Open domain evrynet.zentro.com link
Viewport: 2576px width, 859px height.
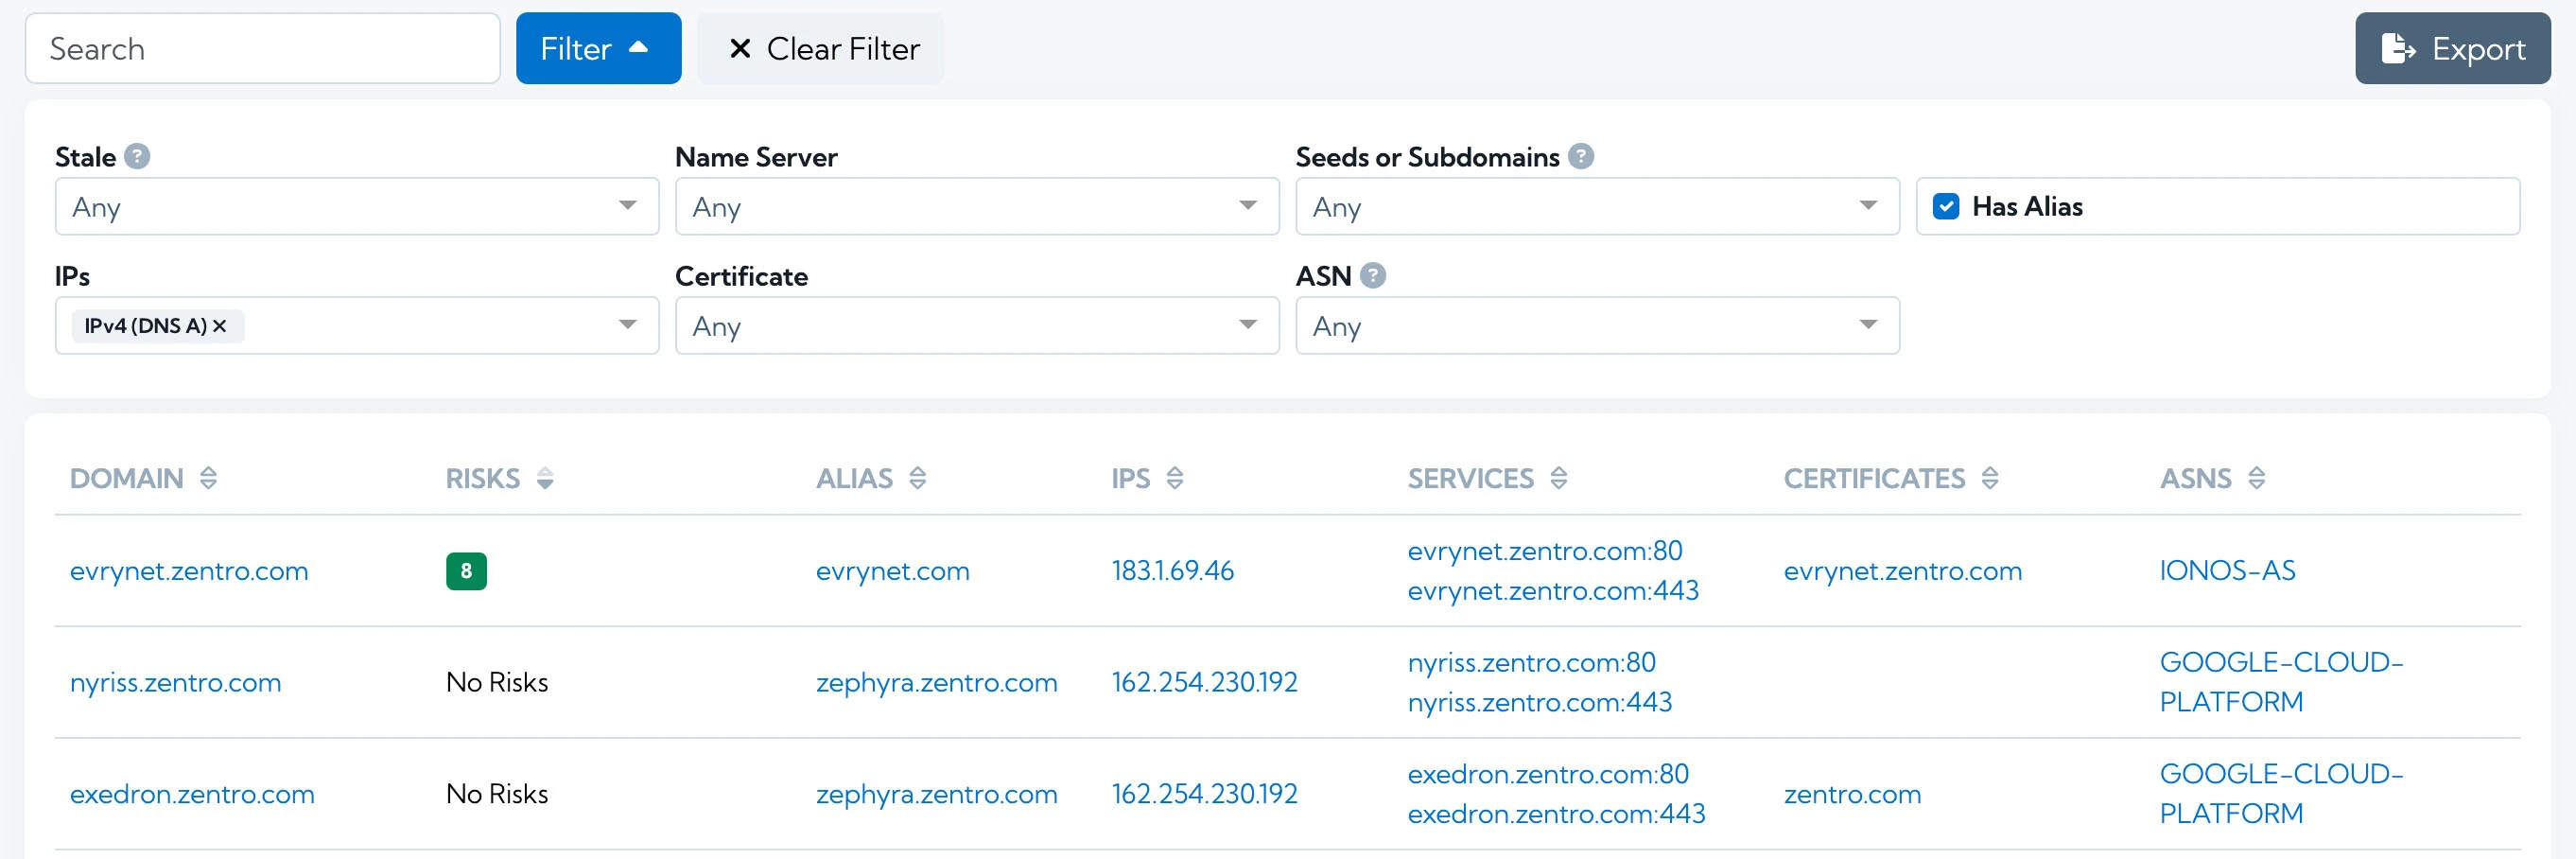189,571
